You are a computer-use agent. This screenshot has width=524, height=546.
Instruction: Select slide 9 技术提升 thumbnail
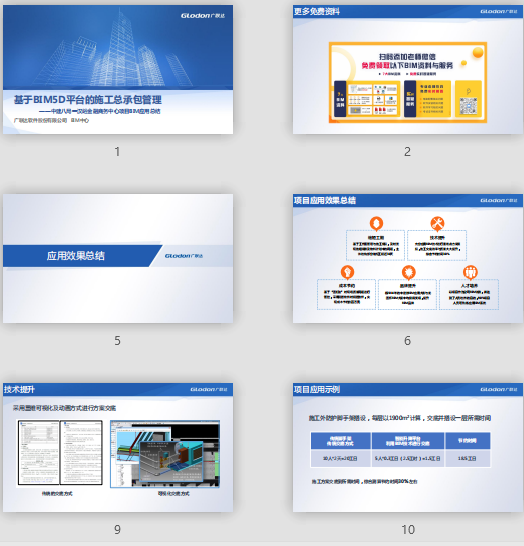(x=118, y=447)
